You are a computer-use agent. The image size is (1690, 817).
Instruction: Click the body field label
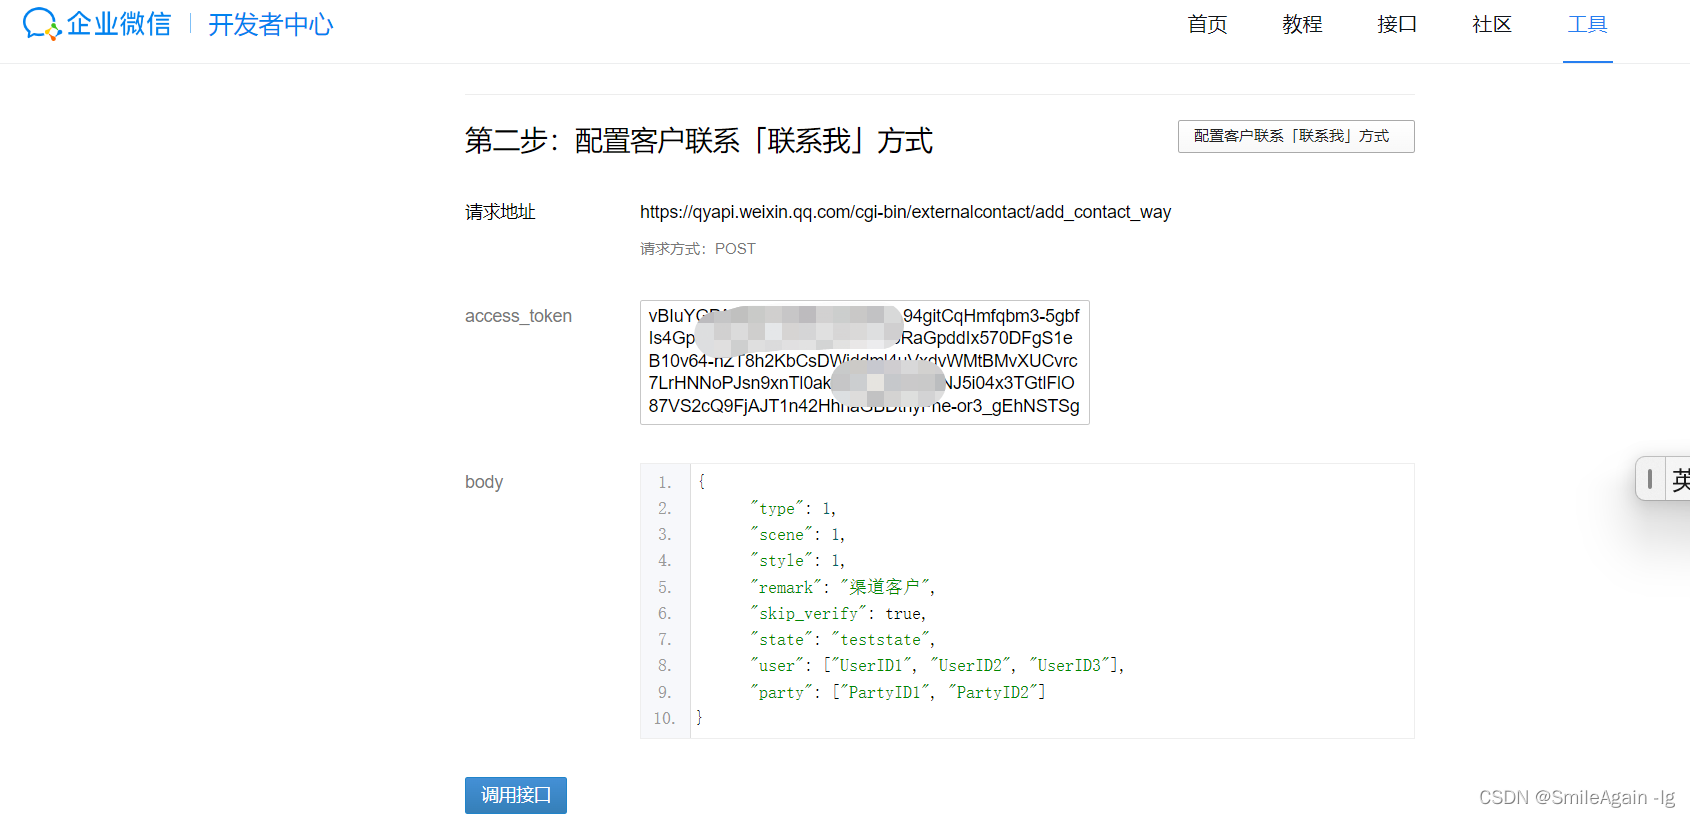click(x=484, y=482)
